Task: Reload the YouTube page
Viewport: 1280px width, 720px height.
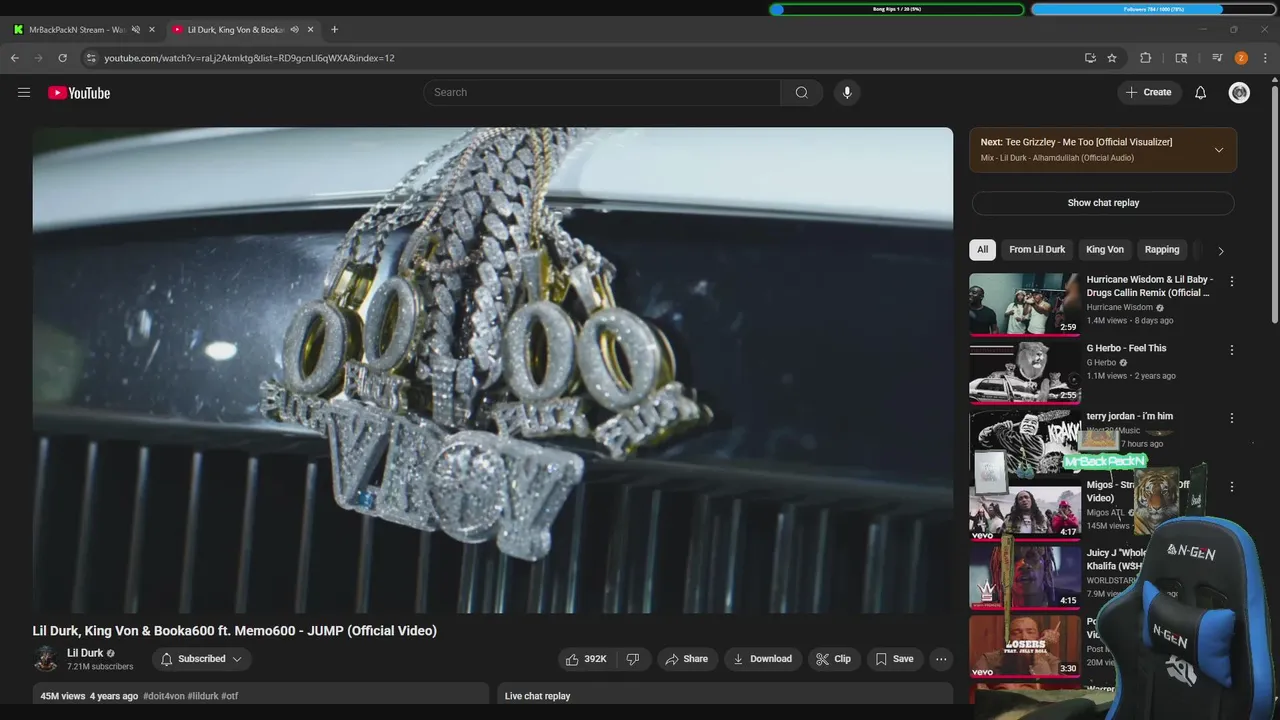Action: [x=62, y=58]
